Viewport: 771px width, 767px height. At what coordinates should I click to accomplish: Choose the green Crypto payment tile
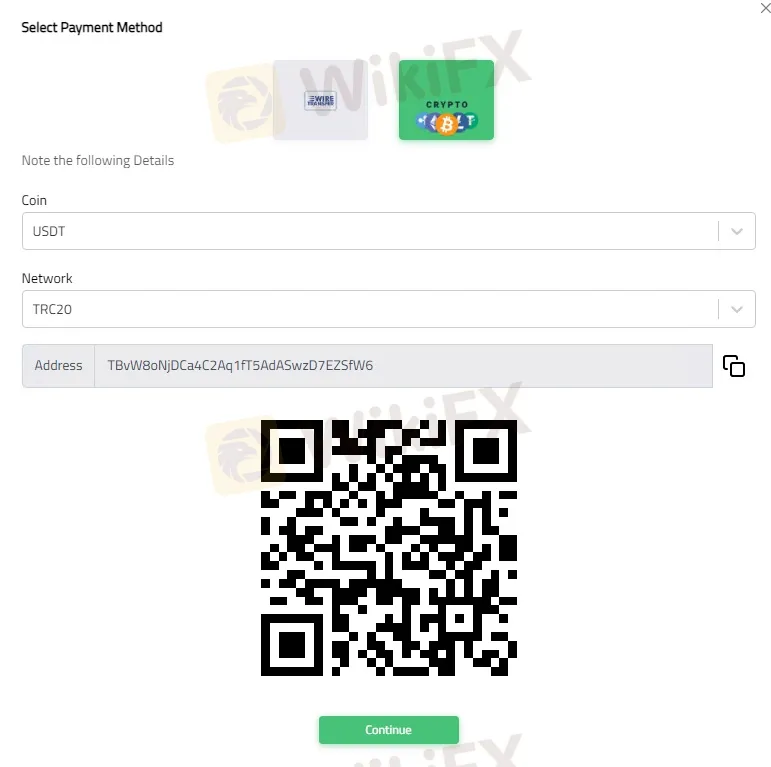click(x=446, y=100)
